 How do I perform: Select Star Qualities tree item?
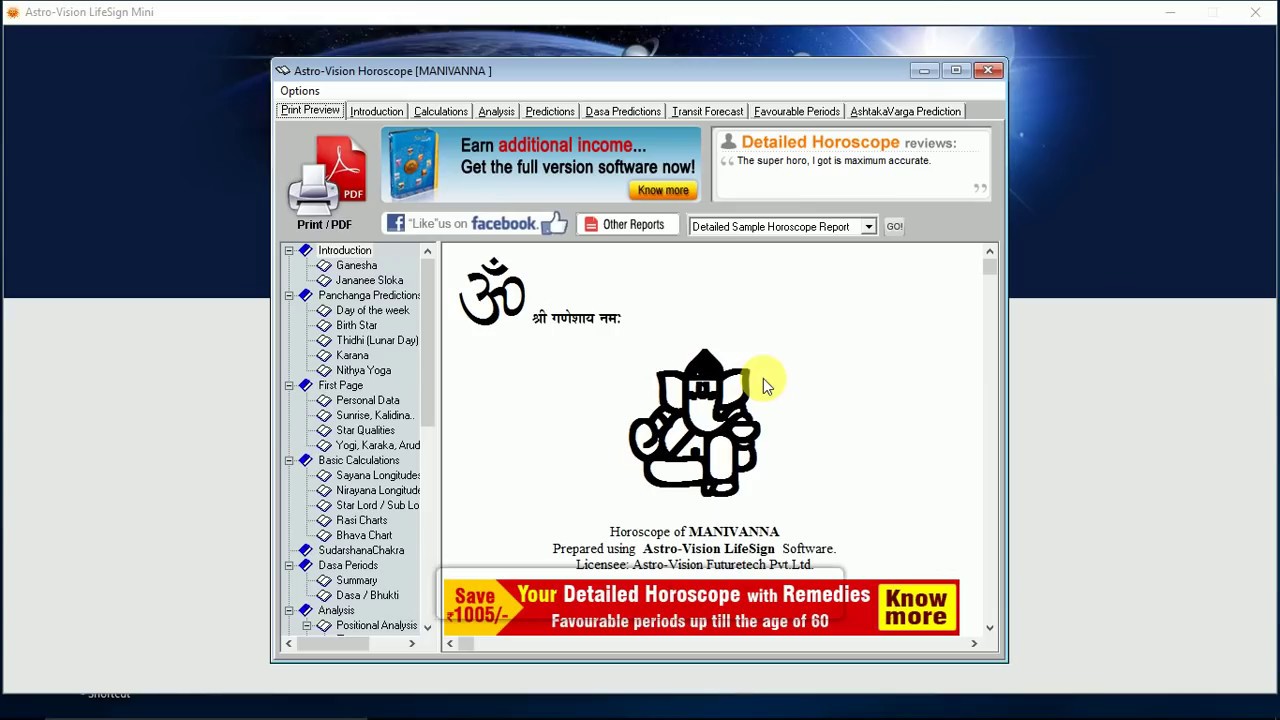click(365, 431)
